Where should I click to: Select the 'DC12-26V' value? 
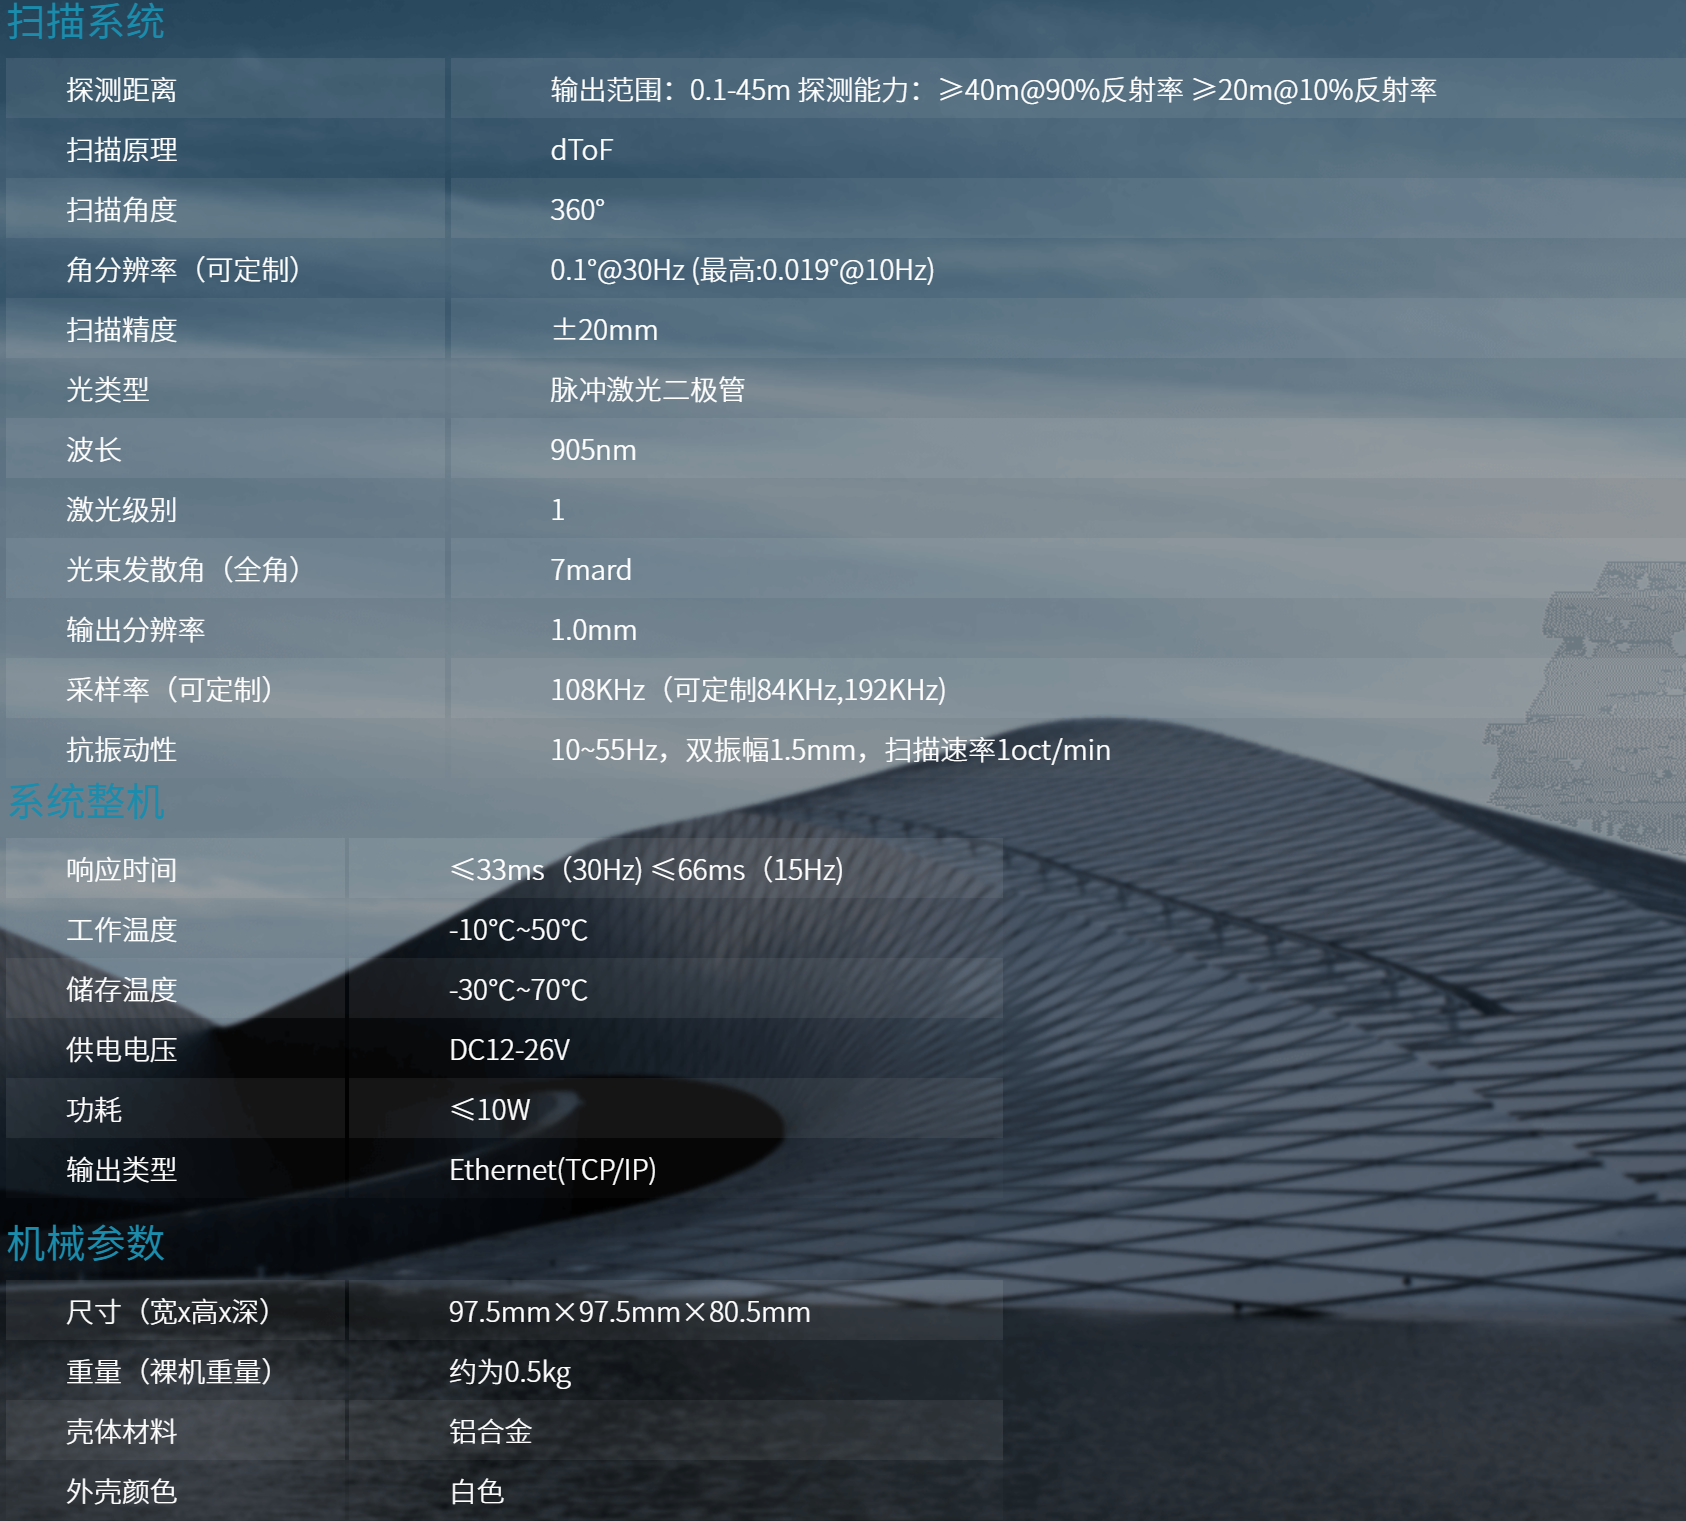tap(509, 1050)
